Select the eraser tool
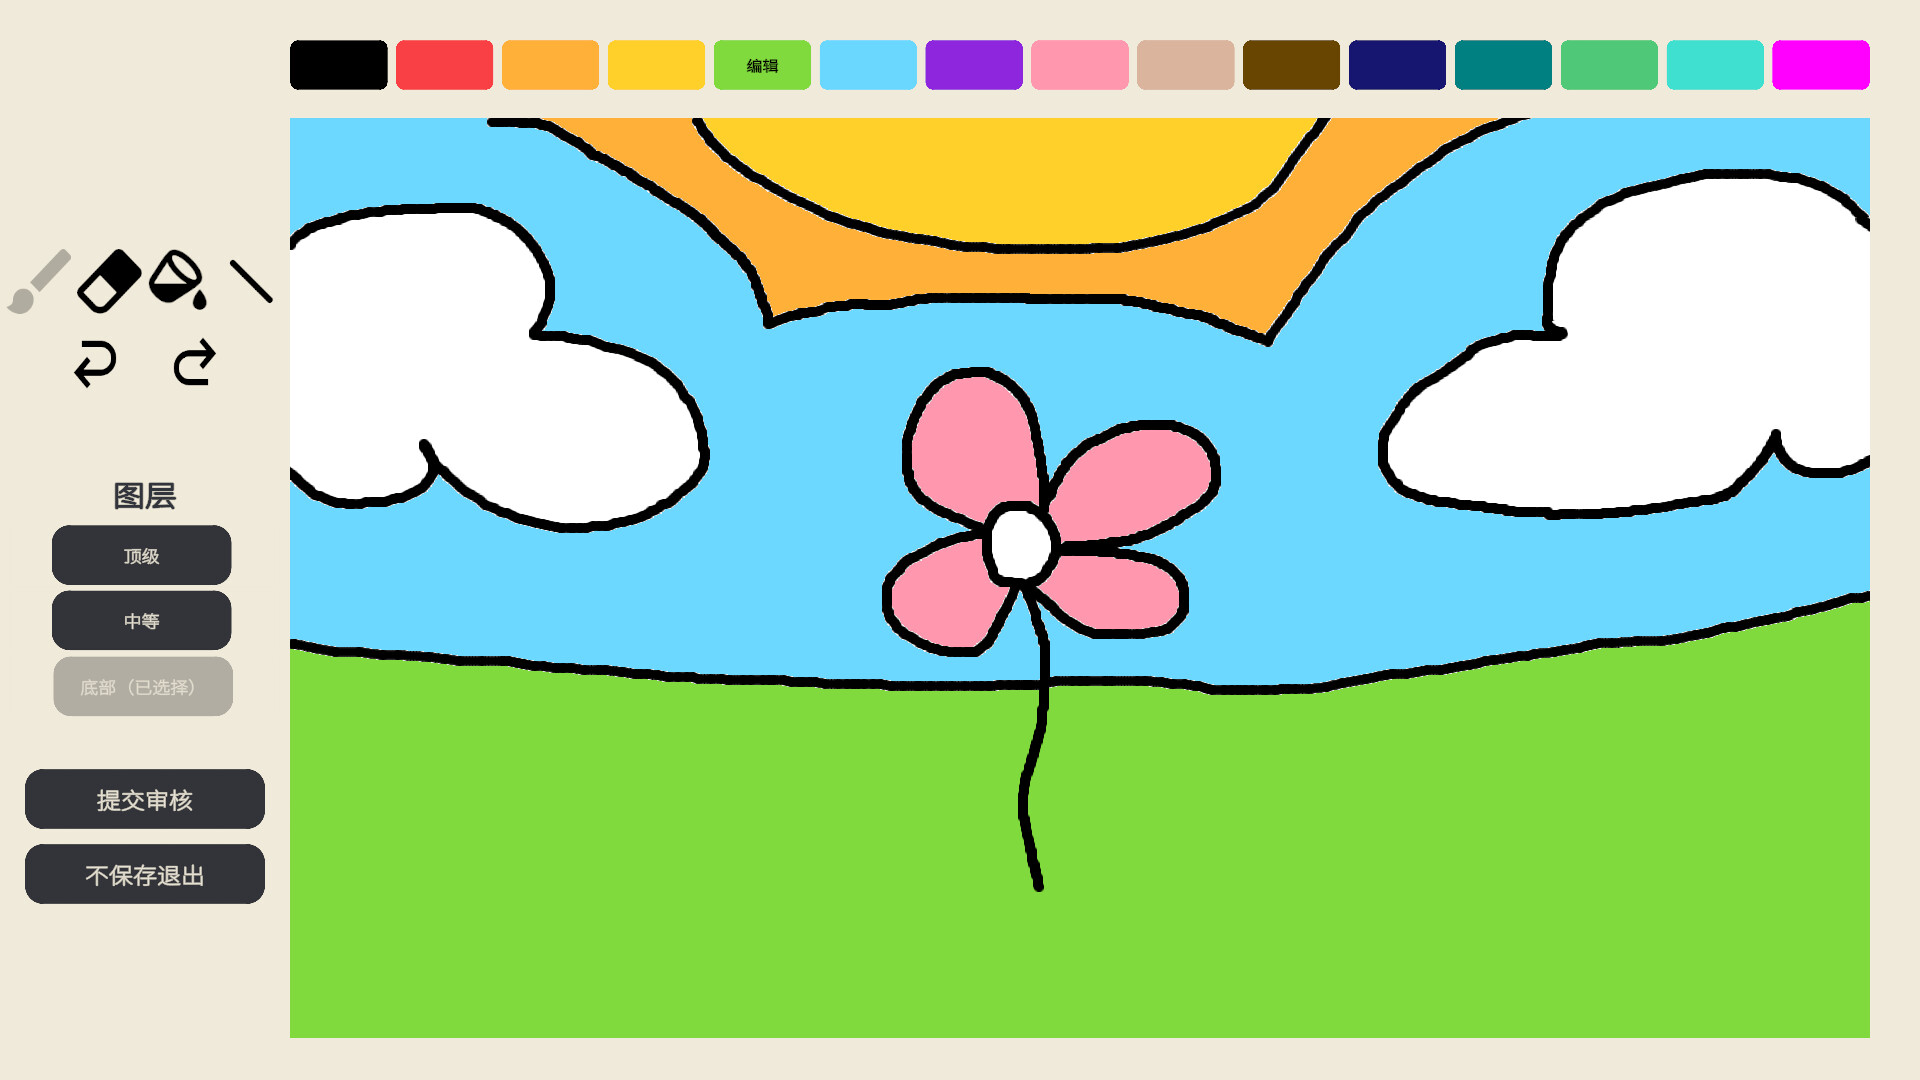 click(x=109, y=281)
